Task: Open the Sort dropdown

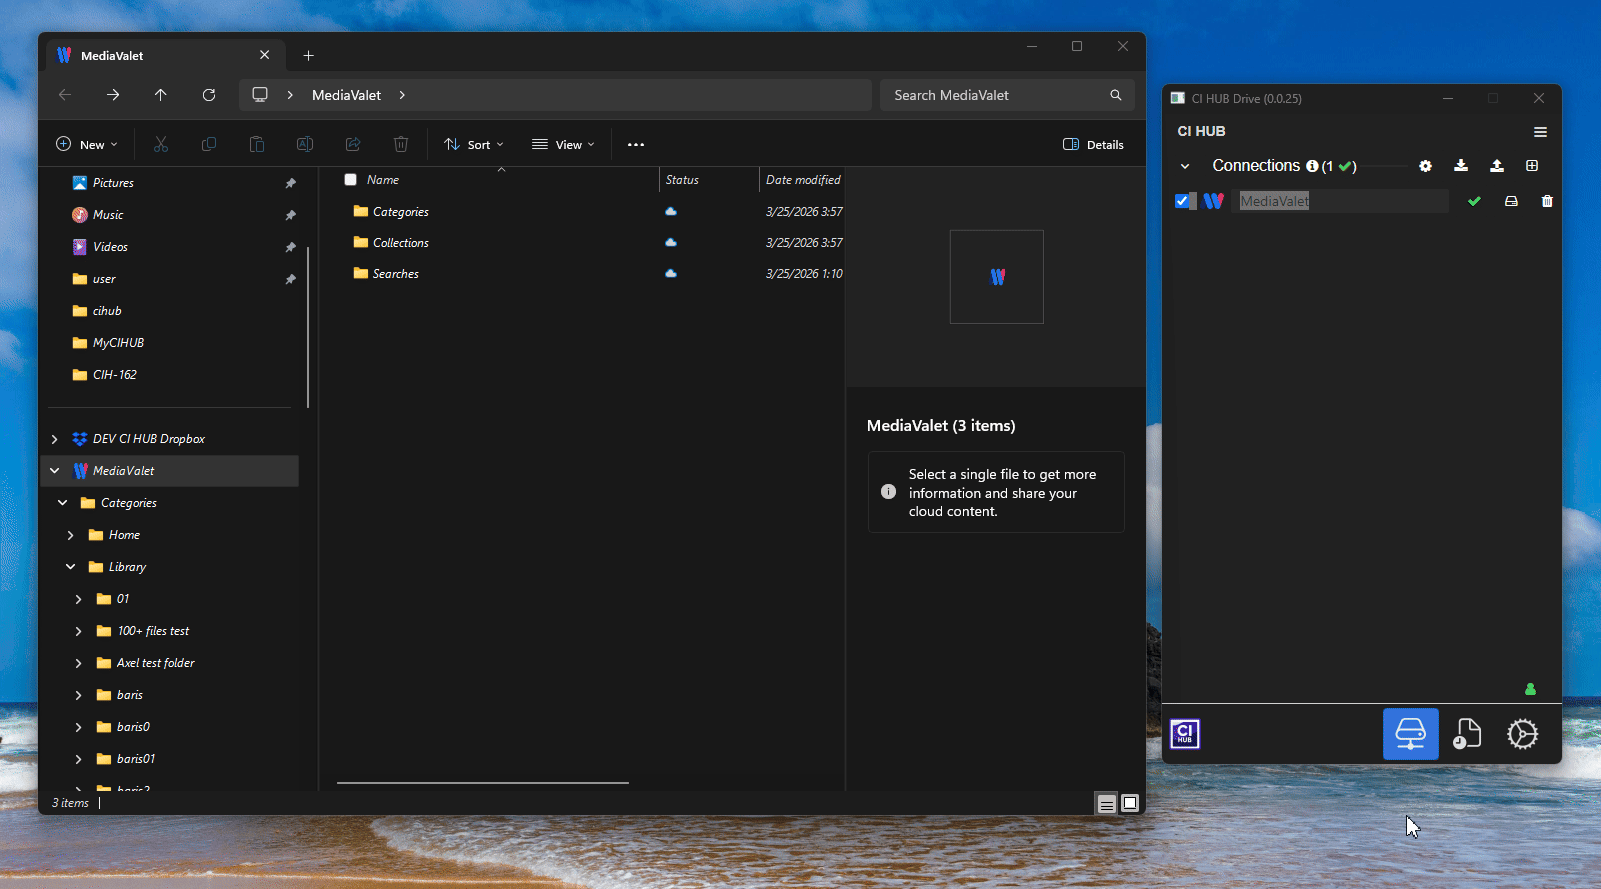Action: (x=474, y=145)
